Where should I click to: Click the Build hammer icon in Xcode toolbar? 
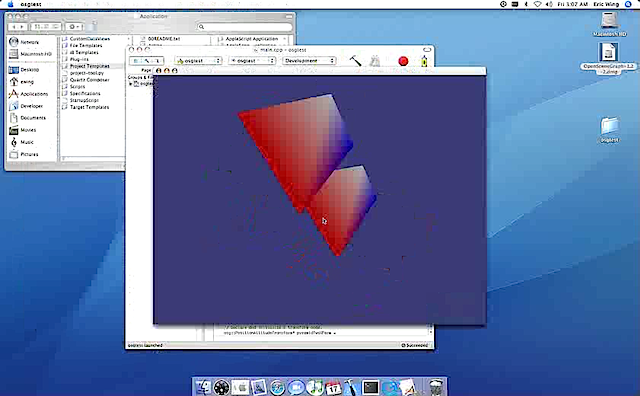tap(355, 61)
